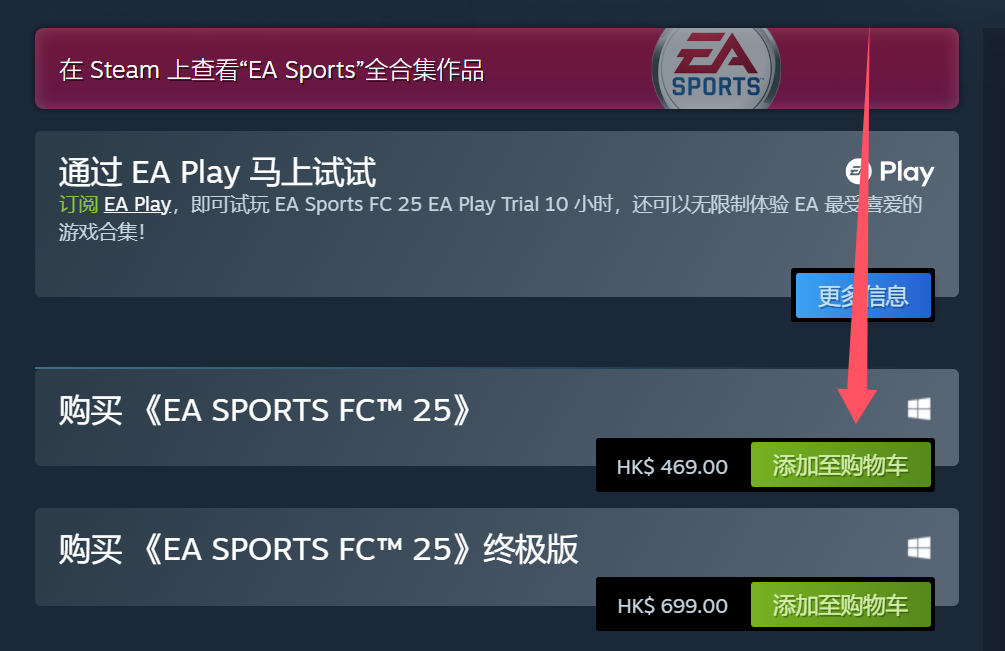Click the HK$ 699.00 price label
This screenshot has height=651, width=1005.
click(x=672, y=606)
